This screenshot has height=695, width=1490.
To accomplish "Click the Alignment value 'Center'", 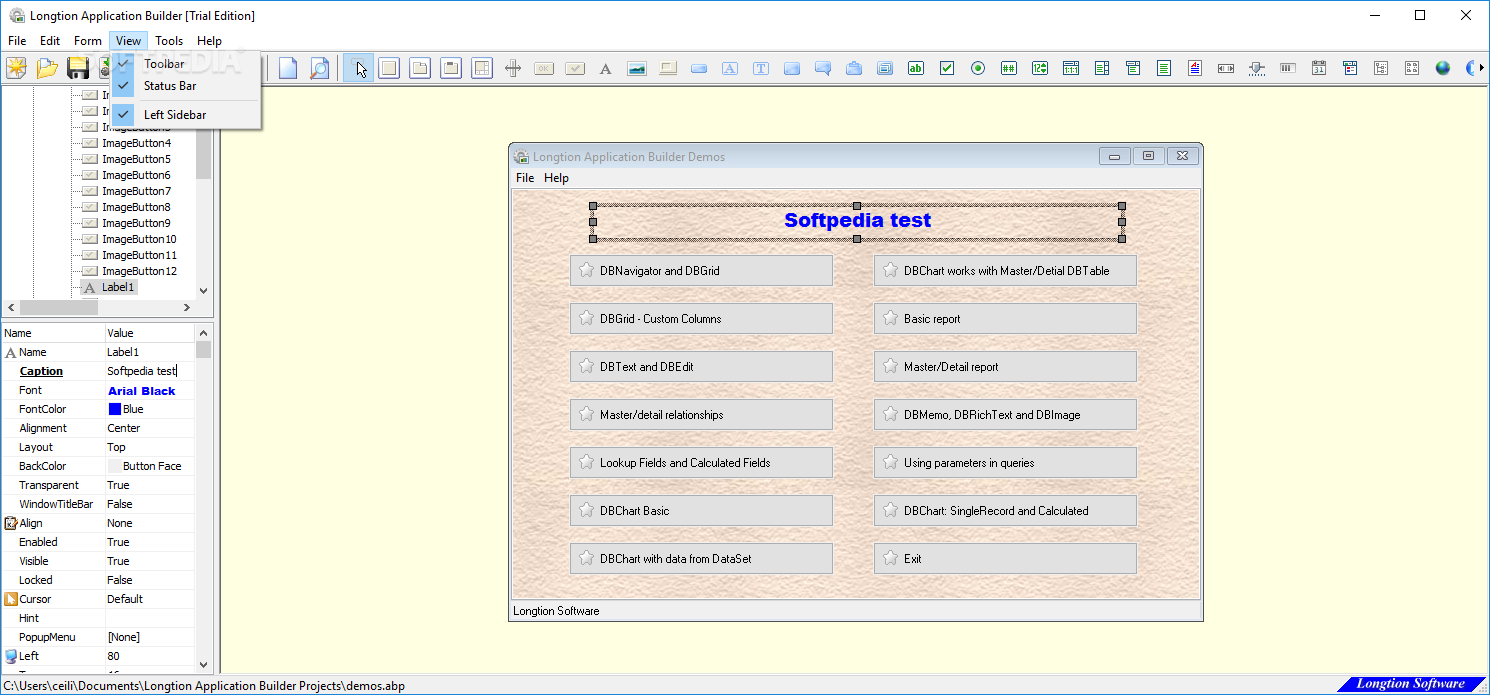I will click(124, 428).
